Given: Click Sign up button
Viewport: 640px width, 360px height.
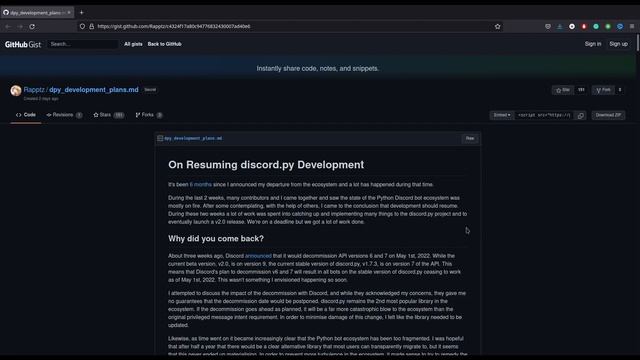Looking at the screenshot, I should click(618, 44).
